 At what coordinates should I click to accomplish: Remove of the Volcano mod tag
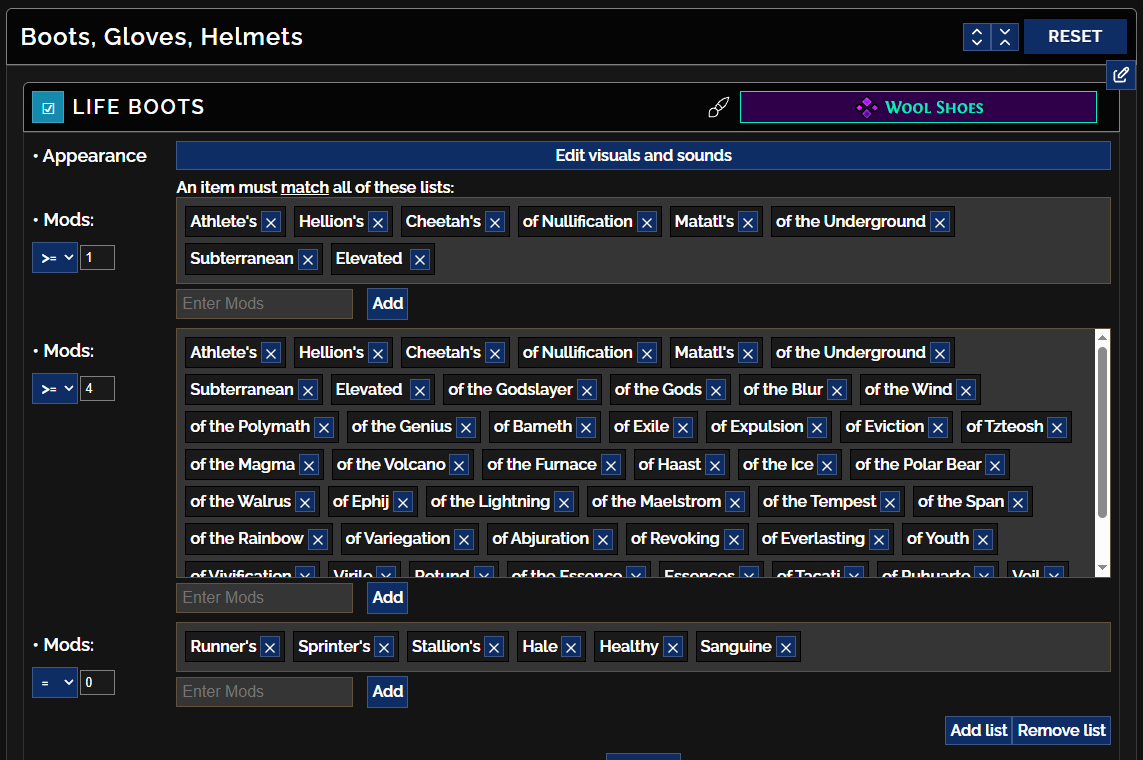pyautogui.click(x=459, y=465)
